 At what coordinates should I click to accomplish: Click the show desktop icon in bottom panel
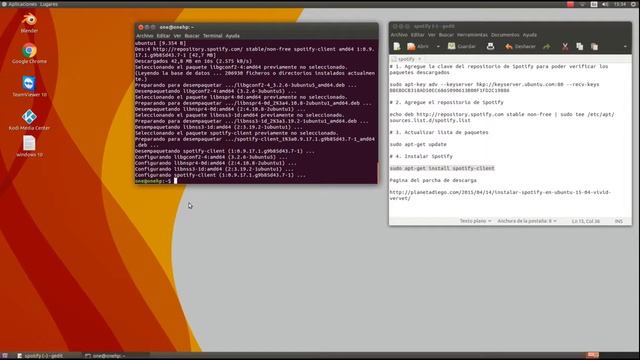click(x=5, y=356)
